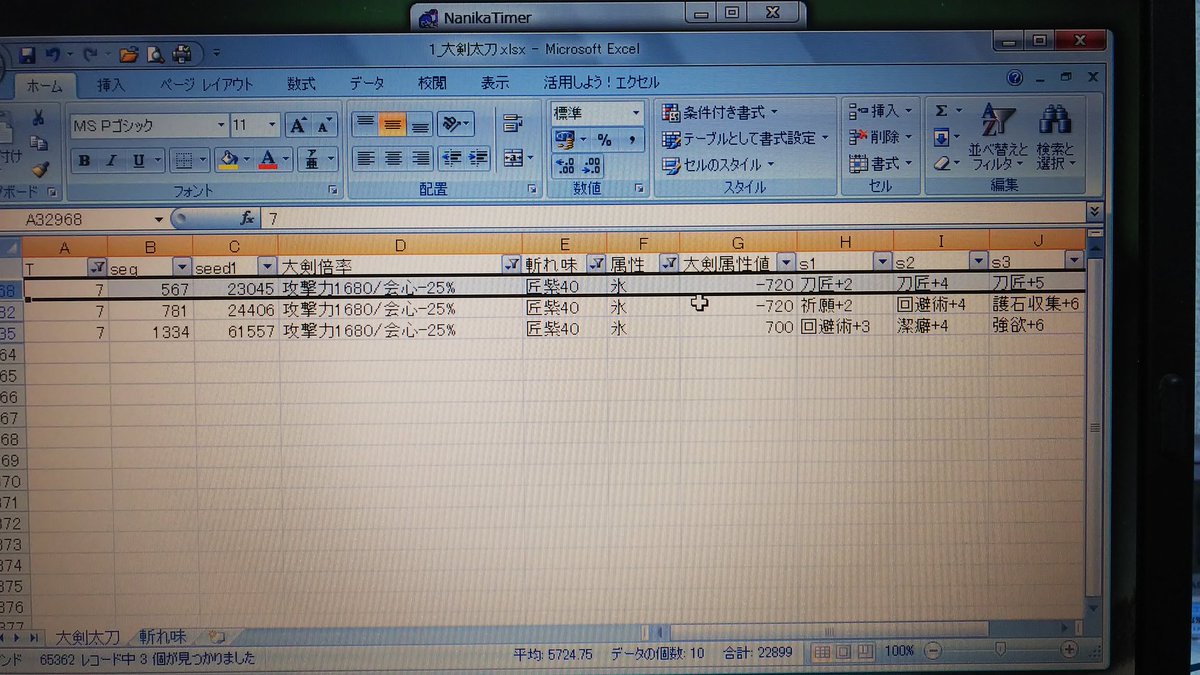
Task: Apply cell borders icon
Action: pyautogui.click(x=182, y=160)
